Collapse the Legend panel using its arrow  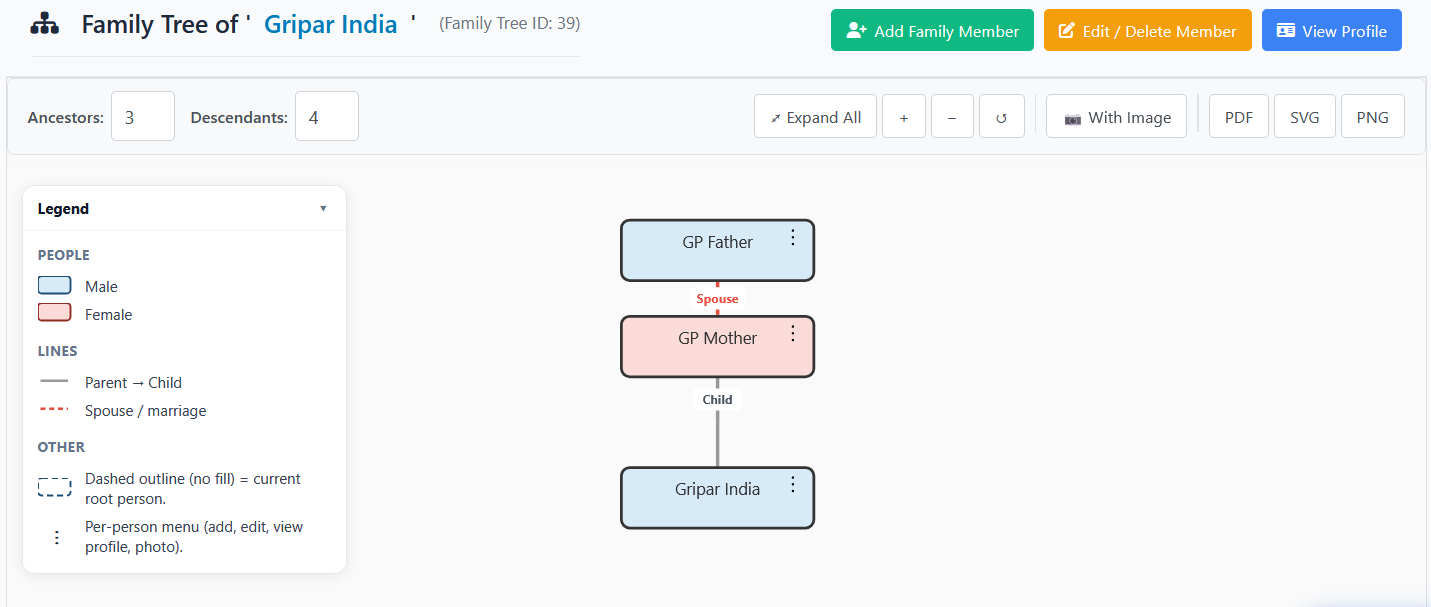click(x=323, y=208)
